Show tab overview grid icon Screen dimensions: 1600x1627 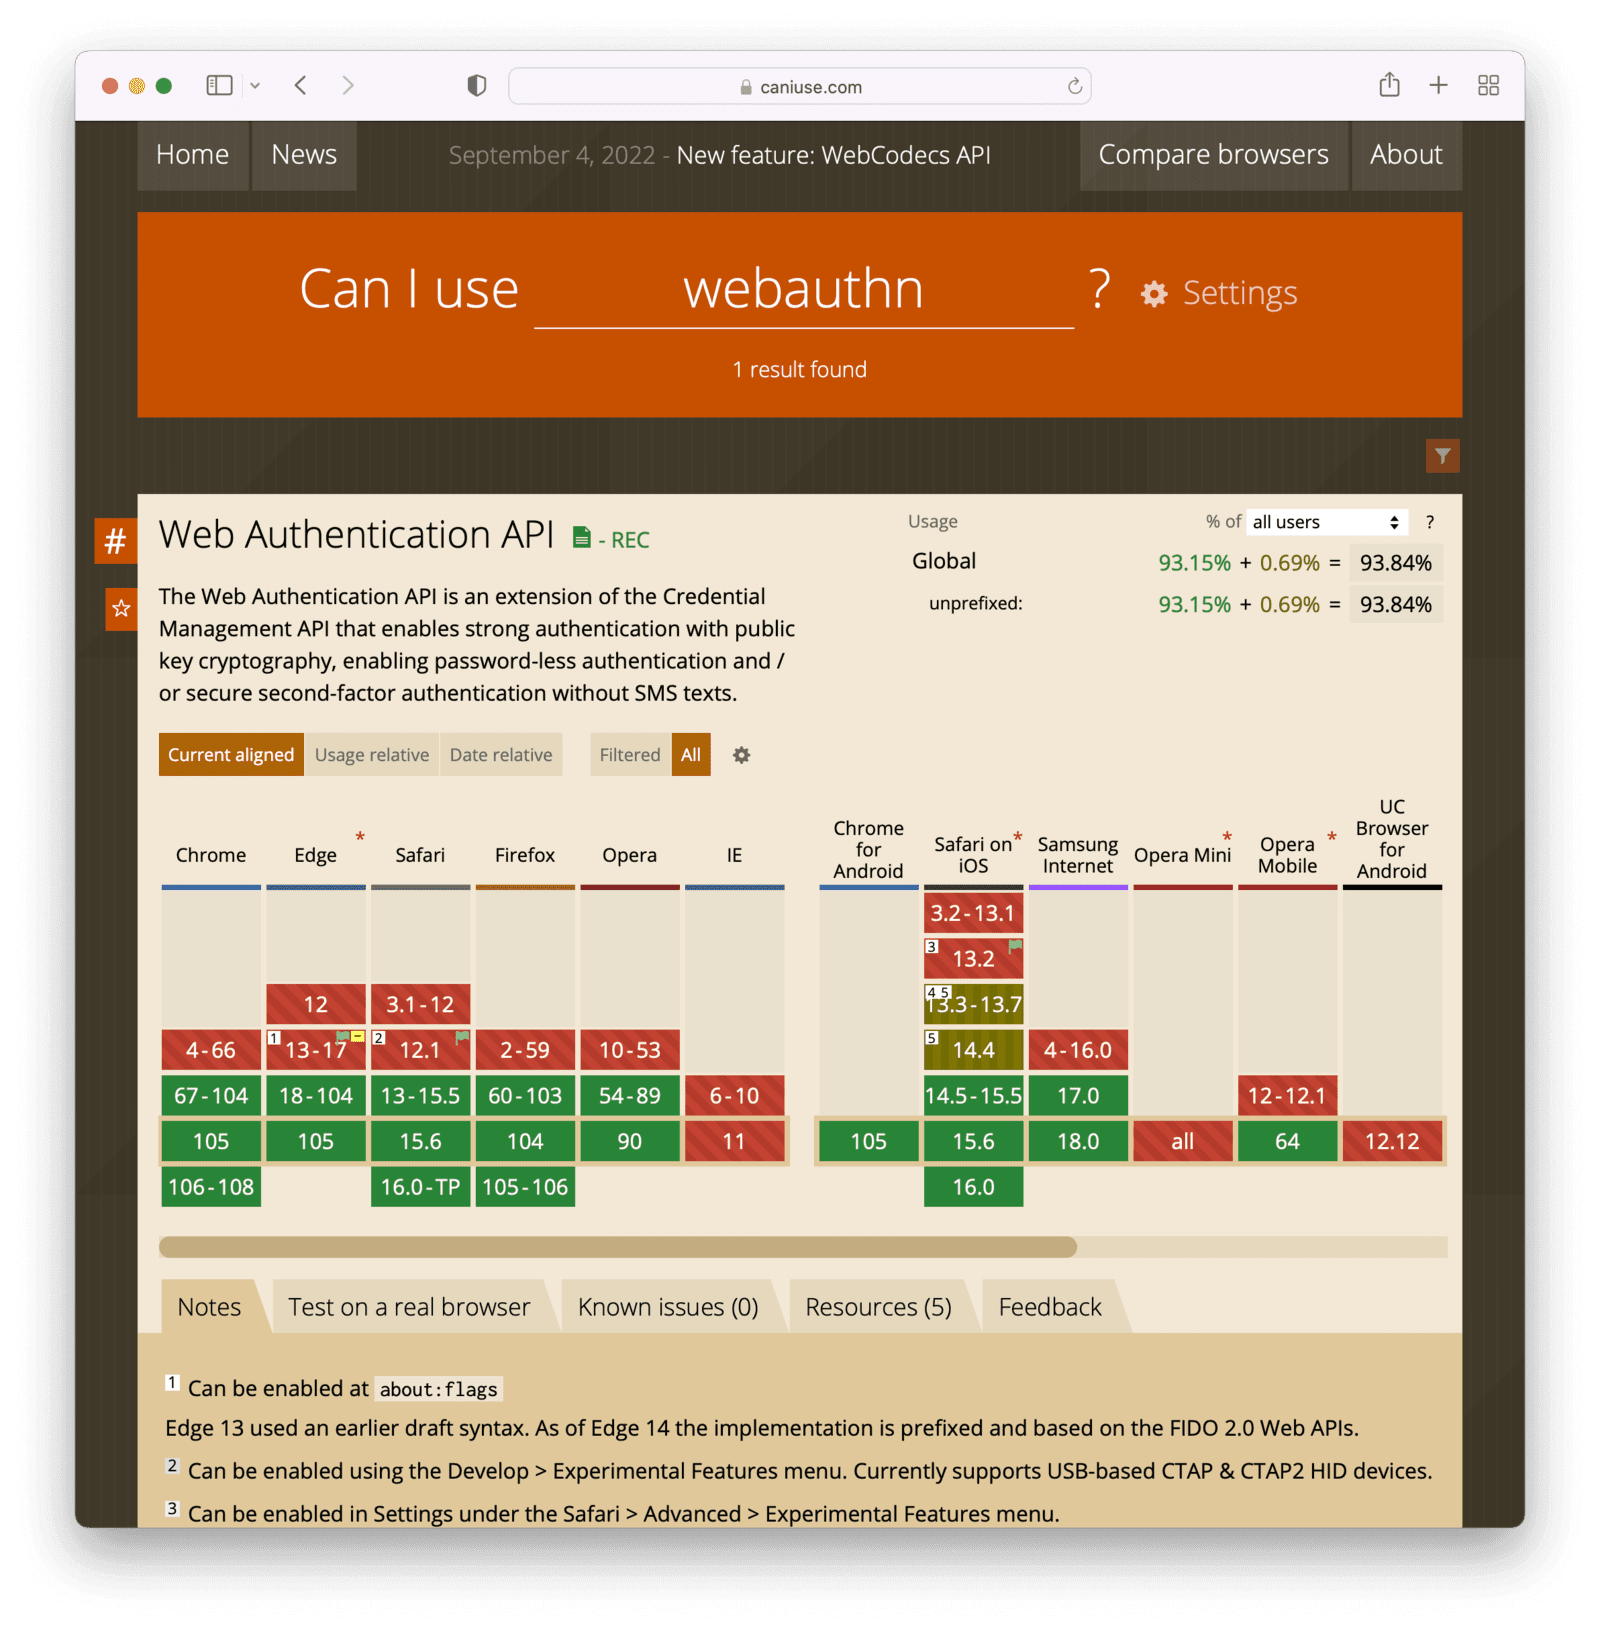click(1488, 86)
